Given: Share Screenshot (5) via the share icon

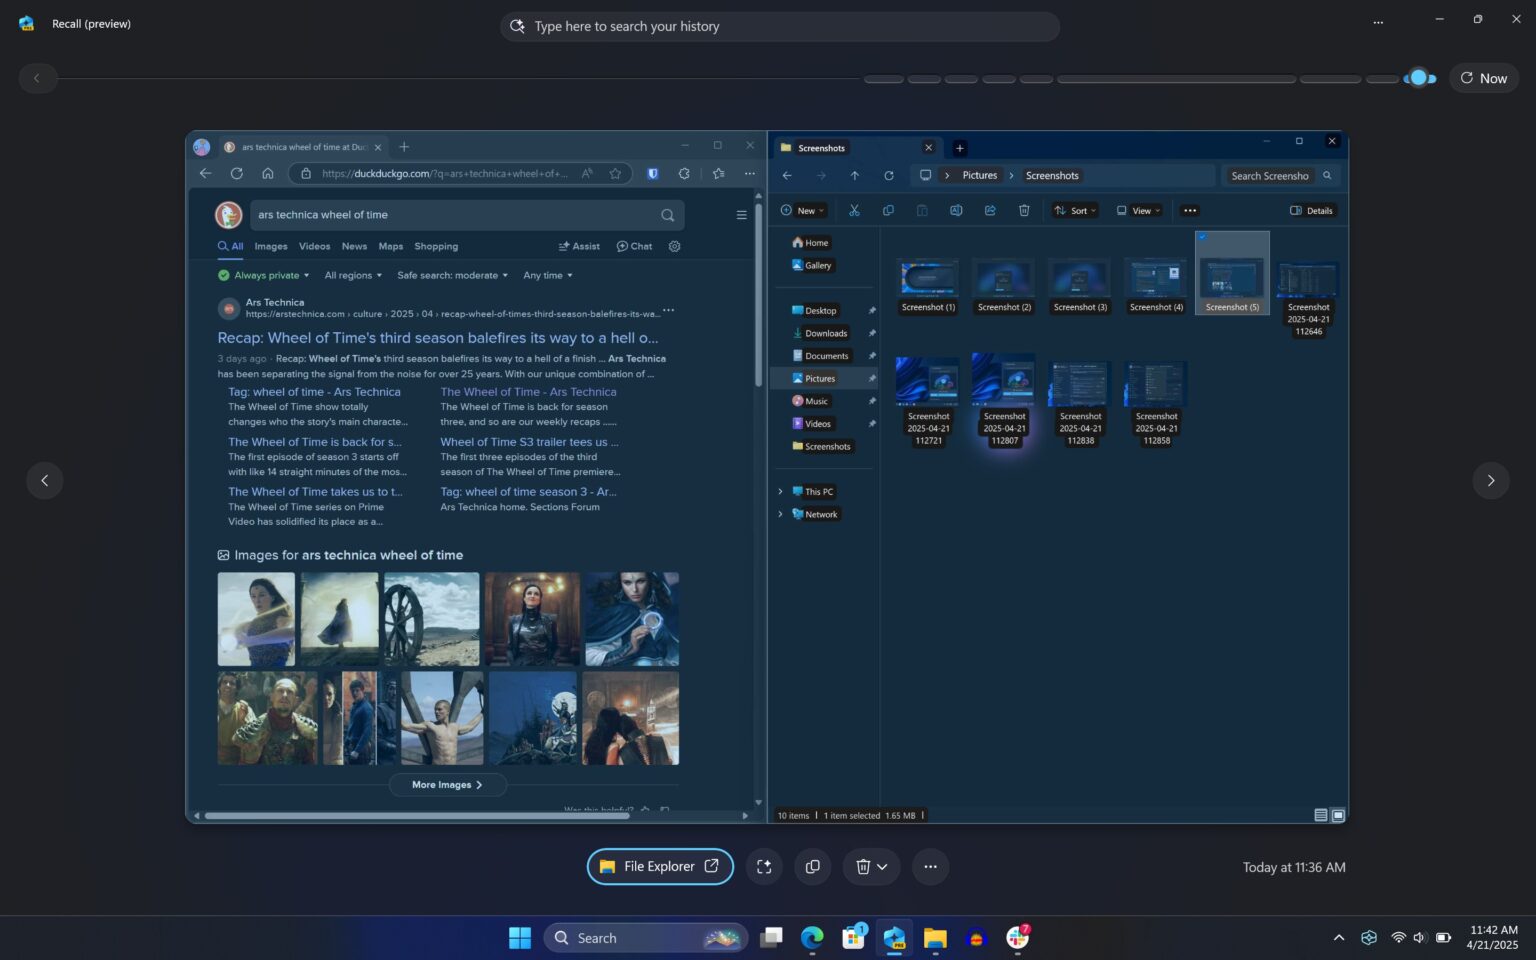Looking at the screenshot, I should [990, 210].
